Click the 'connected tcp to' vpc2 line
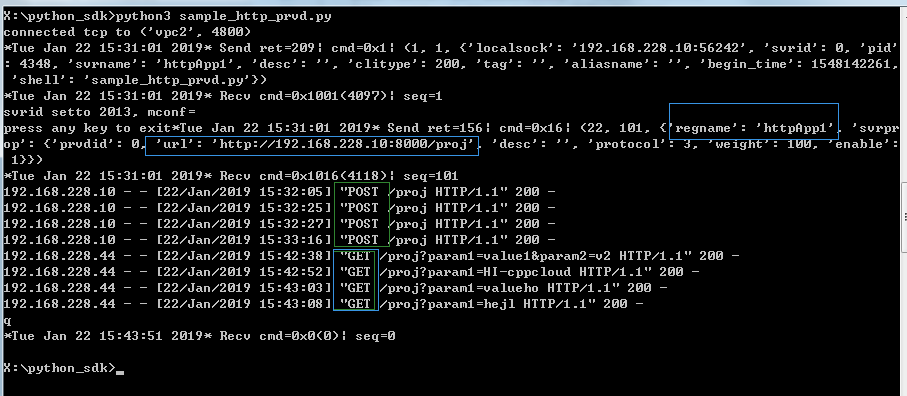Viewport: 907px width, 396px height. [127, 32]
